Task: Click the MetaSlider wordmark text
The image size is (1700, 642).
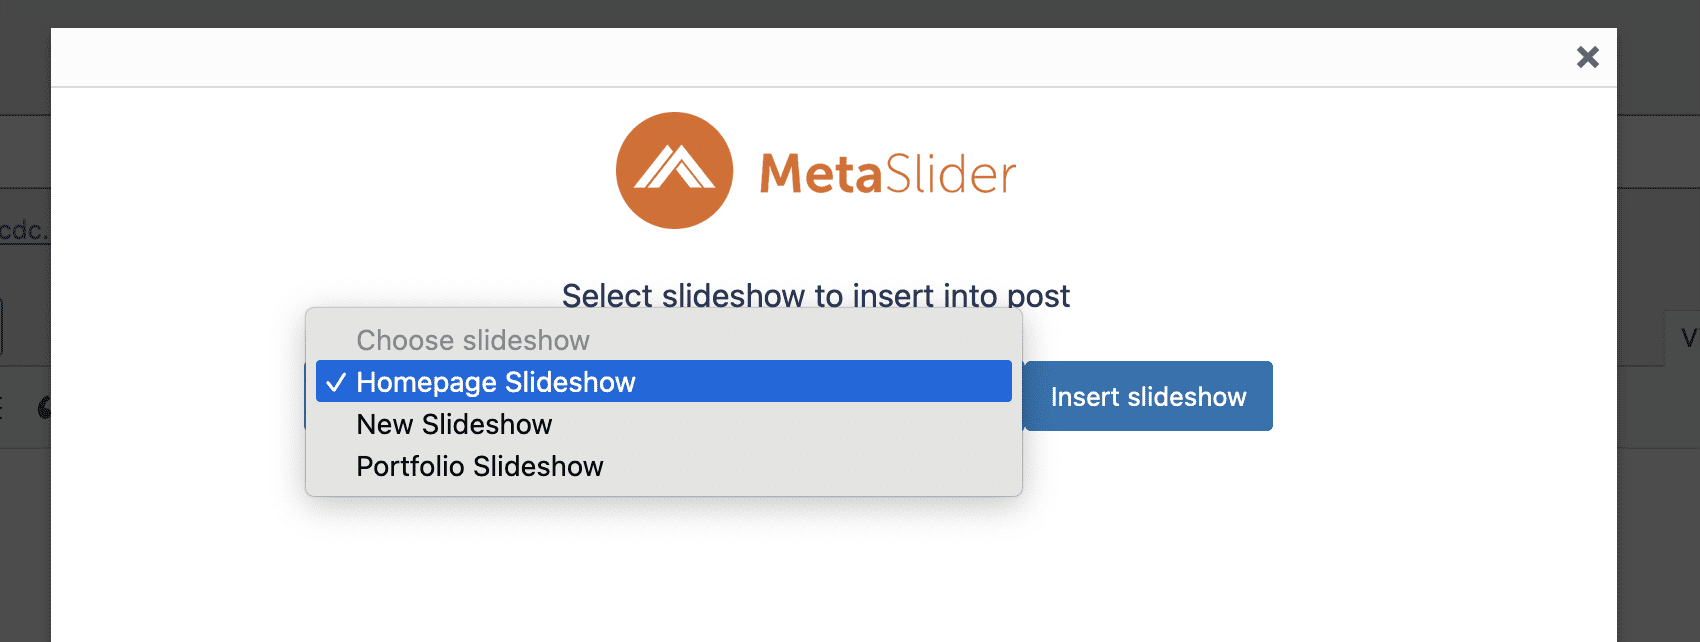Action: click(x=887, y=174)
